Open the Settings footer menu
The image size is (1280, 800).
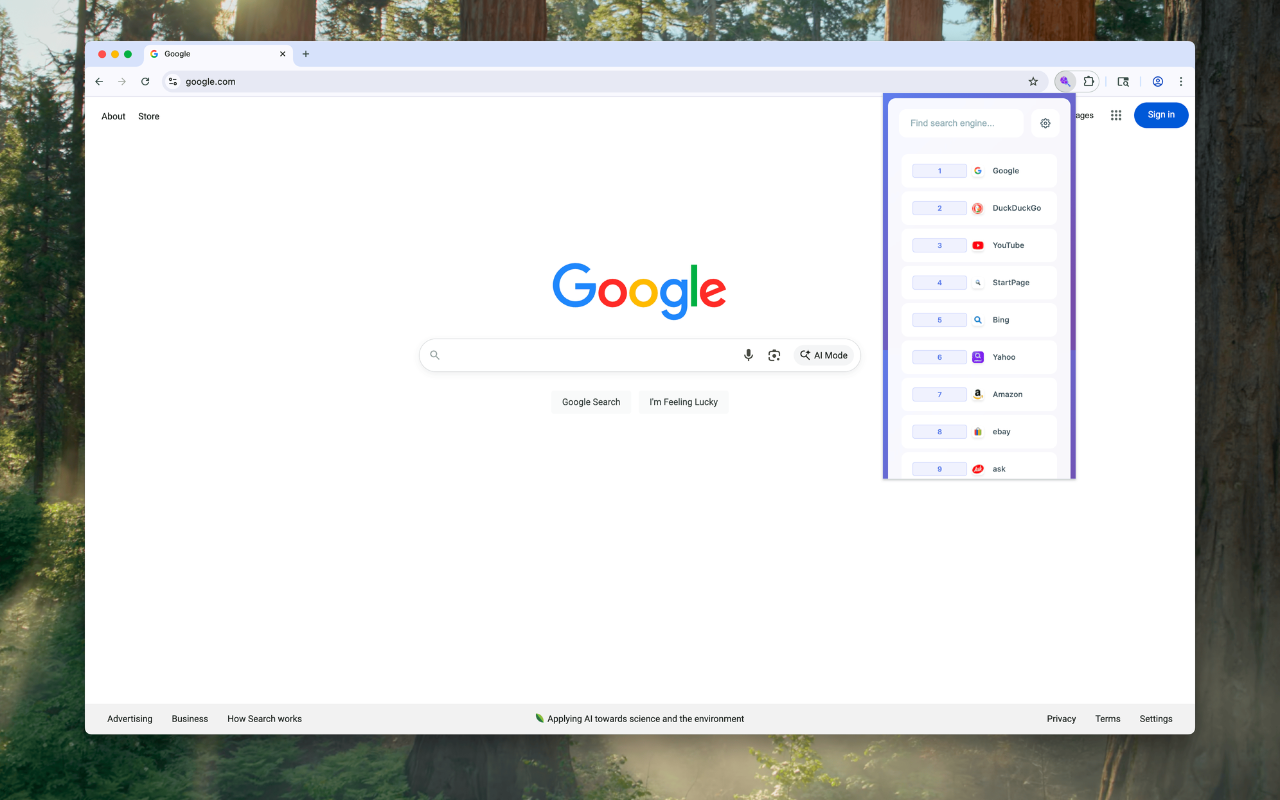[1156, 719]
